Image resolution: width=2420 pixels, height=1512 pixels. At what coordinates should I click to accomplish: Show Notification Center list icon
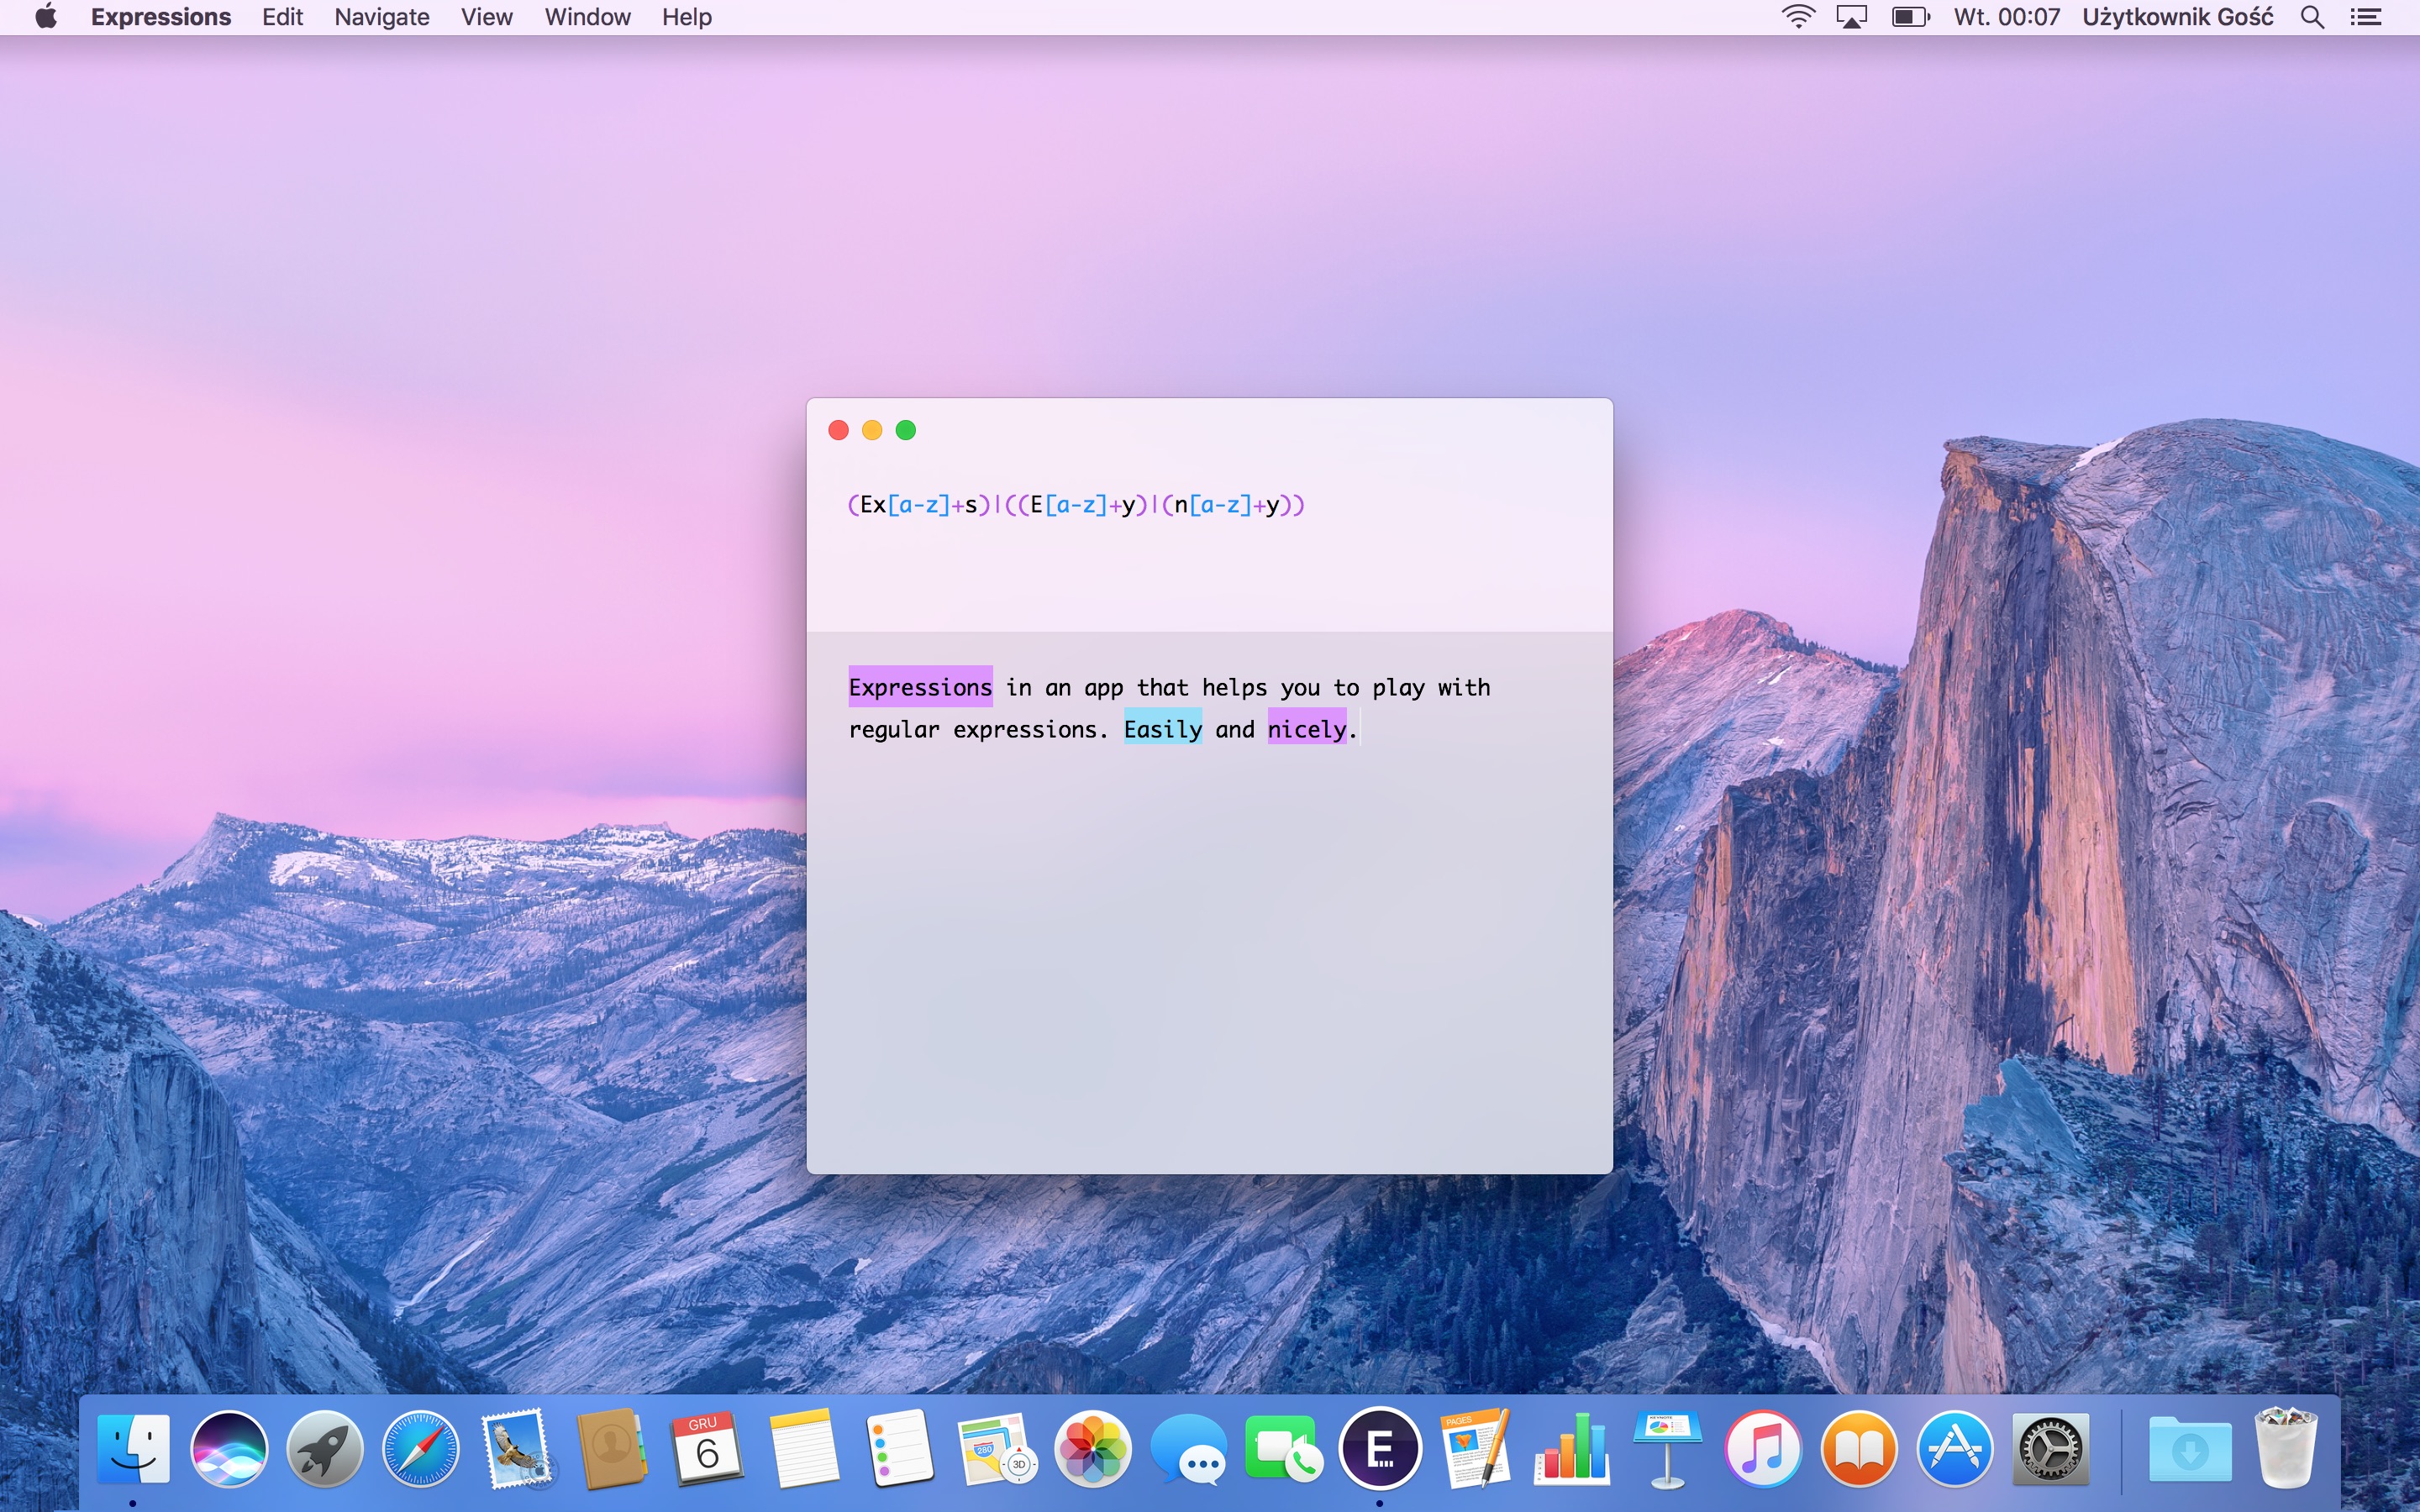[x=2365, y=17]
